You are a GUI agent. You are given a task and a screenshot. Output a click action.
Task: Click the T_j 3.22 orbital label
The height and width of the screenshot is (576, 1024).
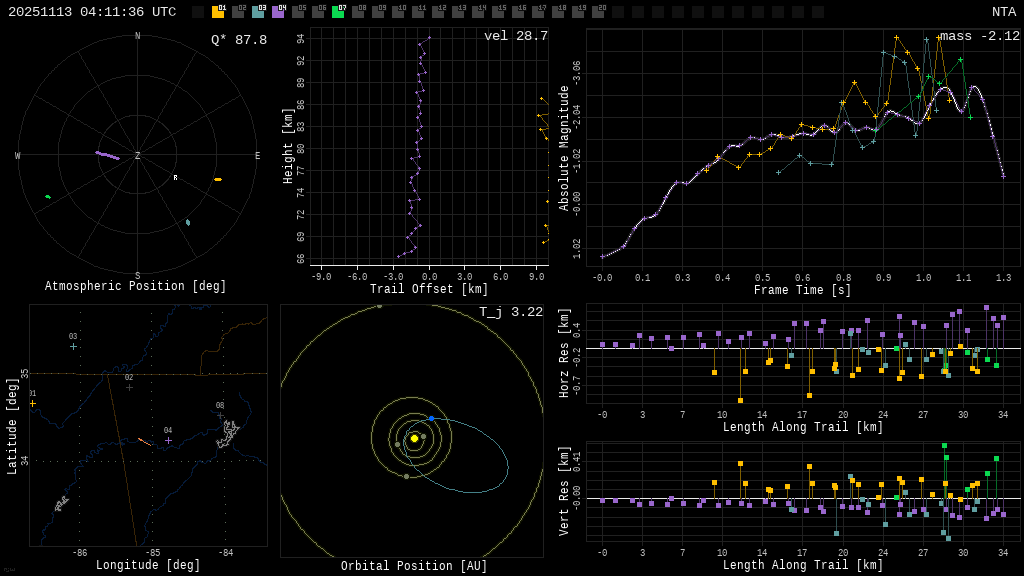click(510, 312)
